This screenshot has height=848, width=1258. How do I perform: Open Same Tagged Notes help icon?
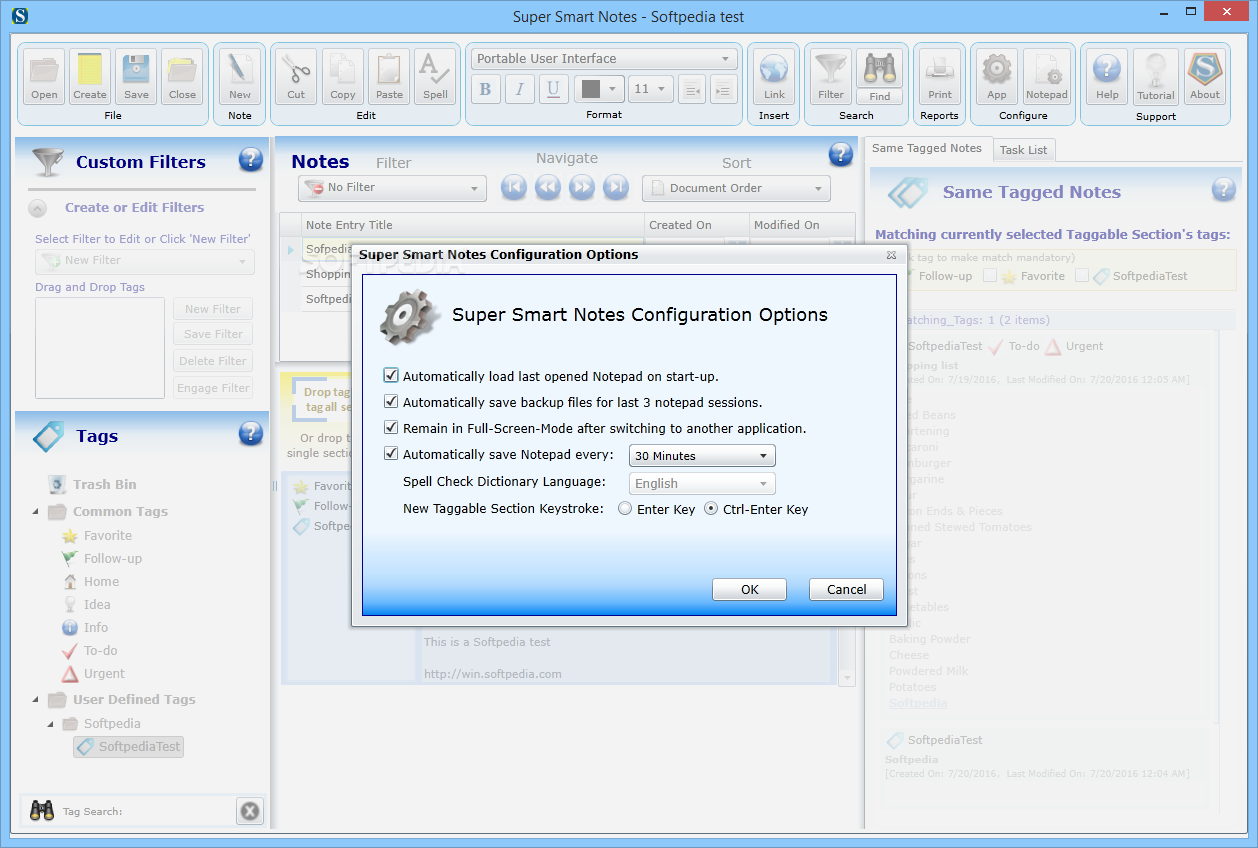(x=1224, y=190)
